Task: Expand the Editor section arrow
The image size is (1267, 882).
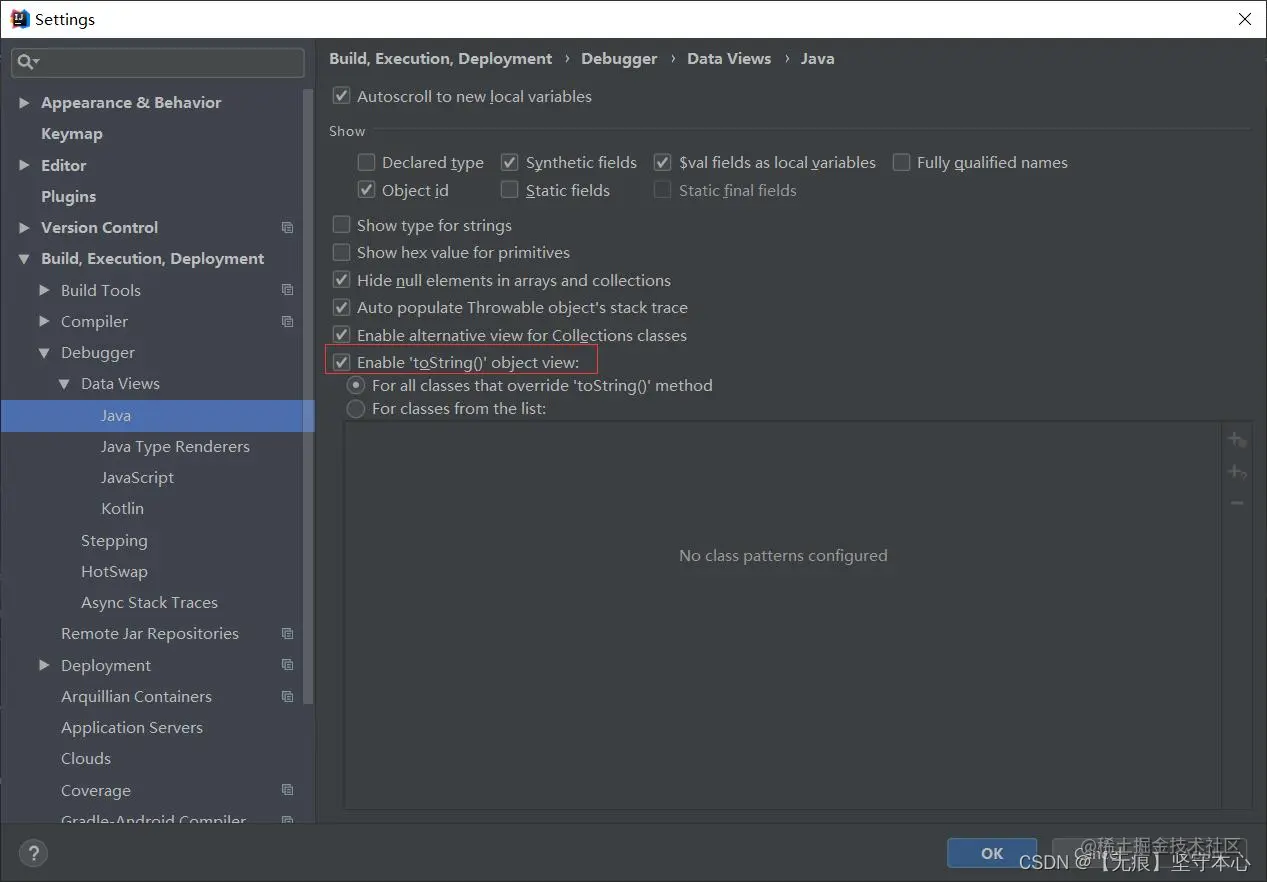Action: coord(24,165)
